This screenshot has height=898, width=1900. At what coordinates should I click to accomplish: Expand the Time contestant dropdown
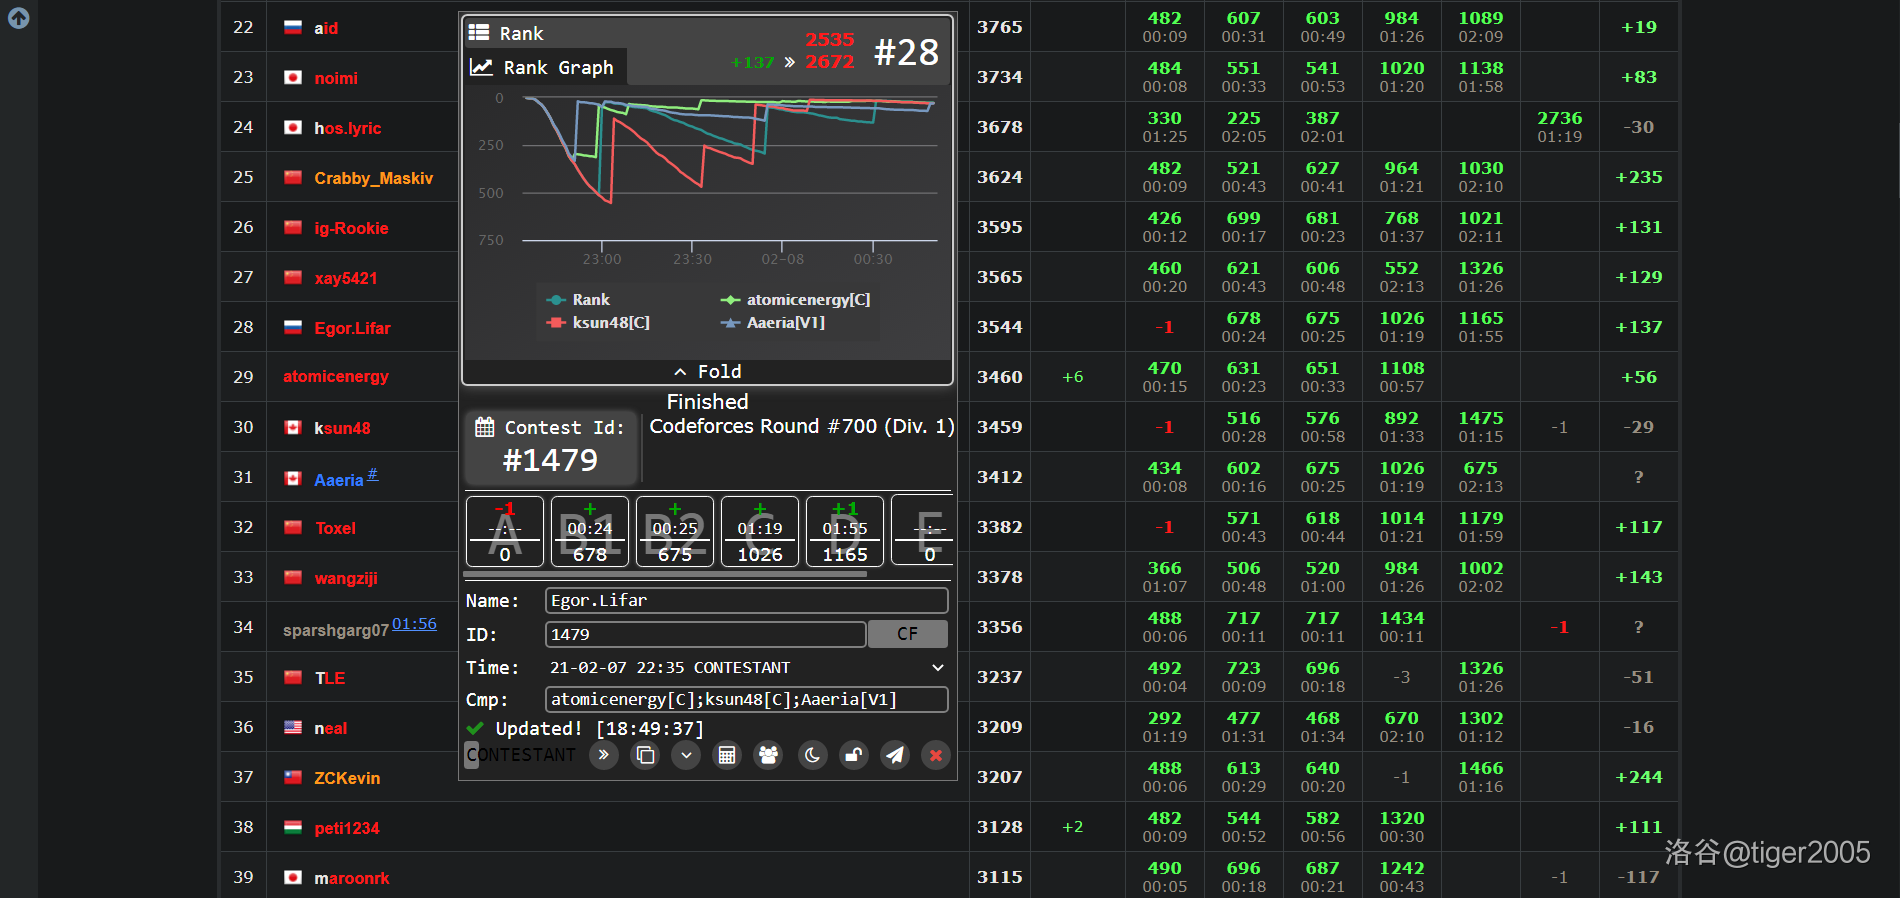938,667
